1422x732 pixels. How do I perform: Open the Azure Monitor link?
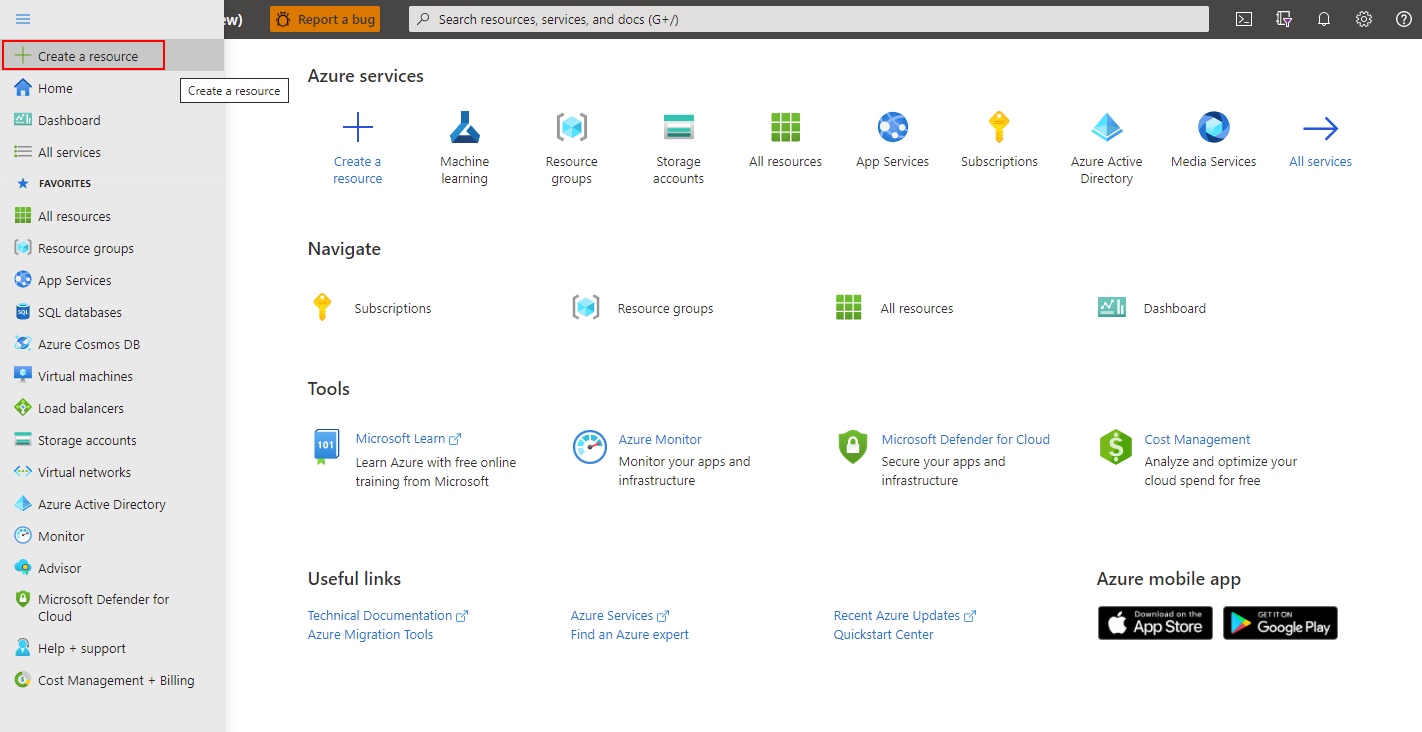point(660,439)
